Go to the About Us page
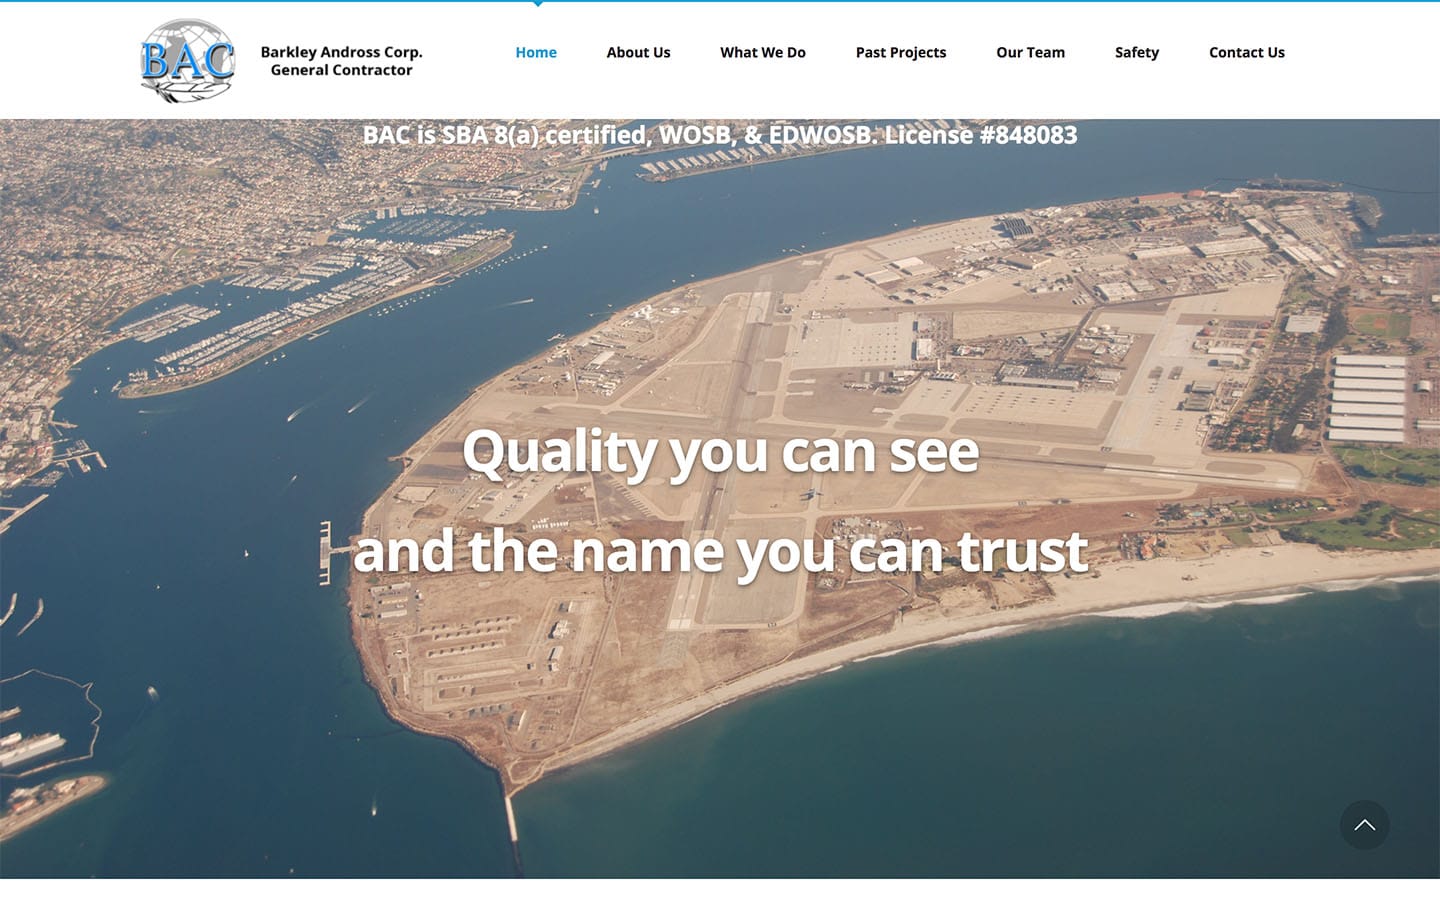This screenshot has height=900, width=1440. tap(638, 52)
